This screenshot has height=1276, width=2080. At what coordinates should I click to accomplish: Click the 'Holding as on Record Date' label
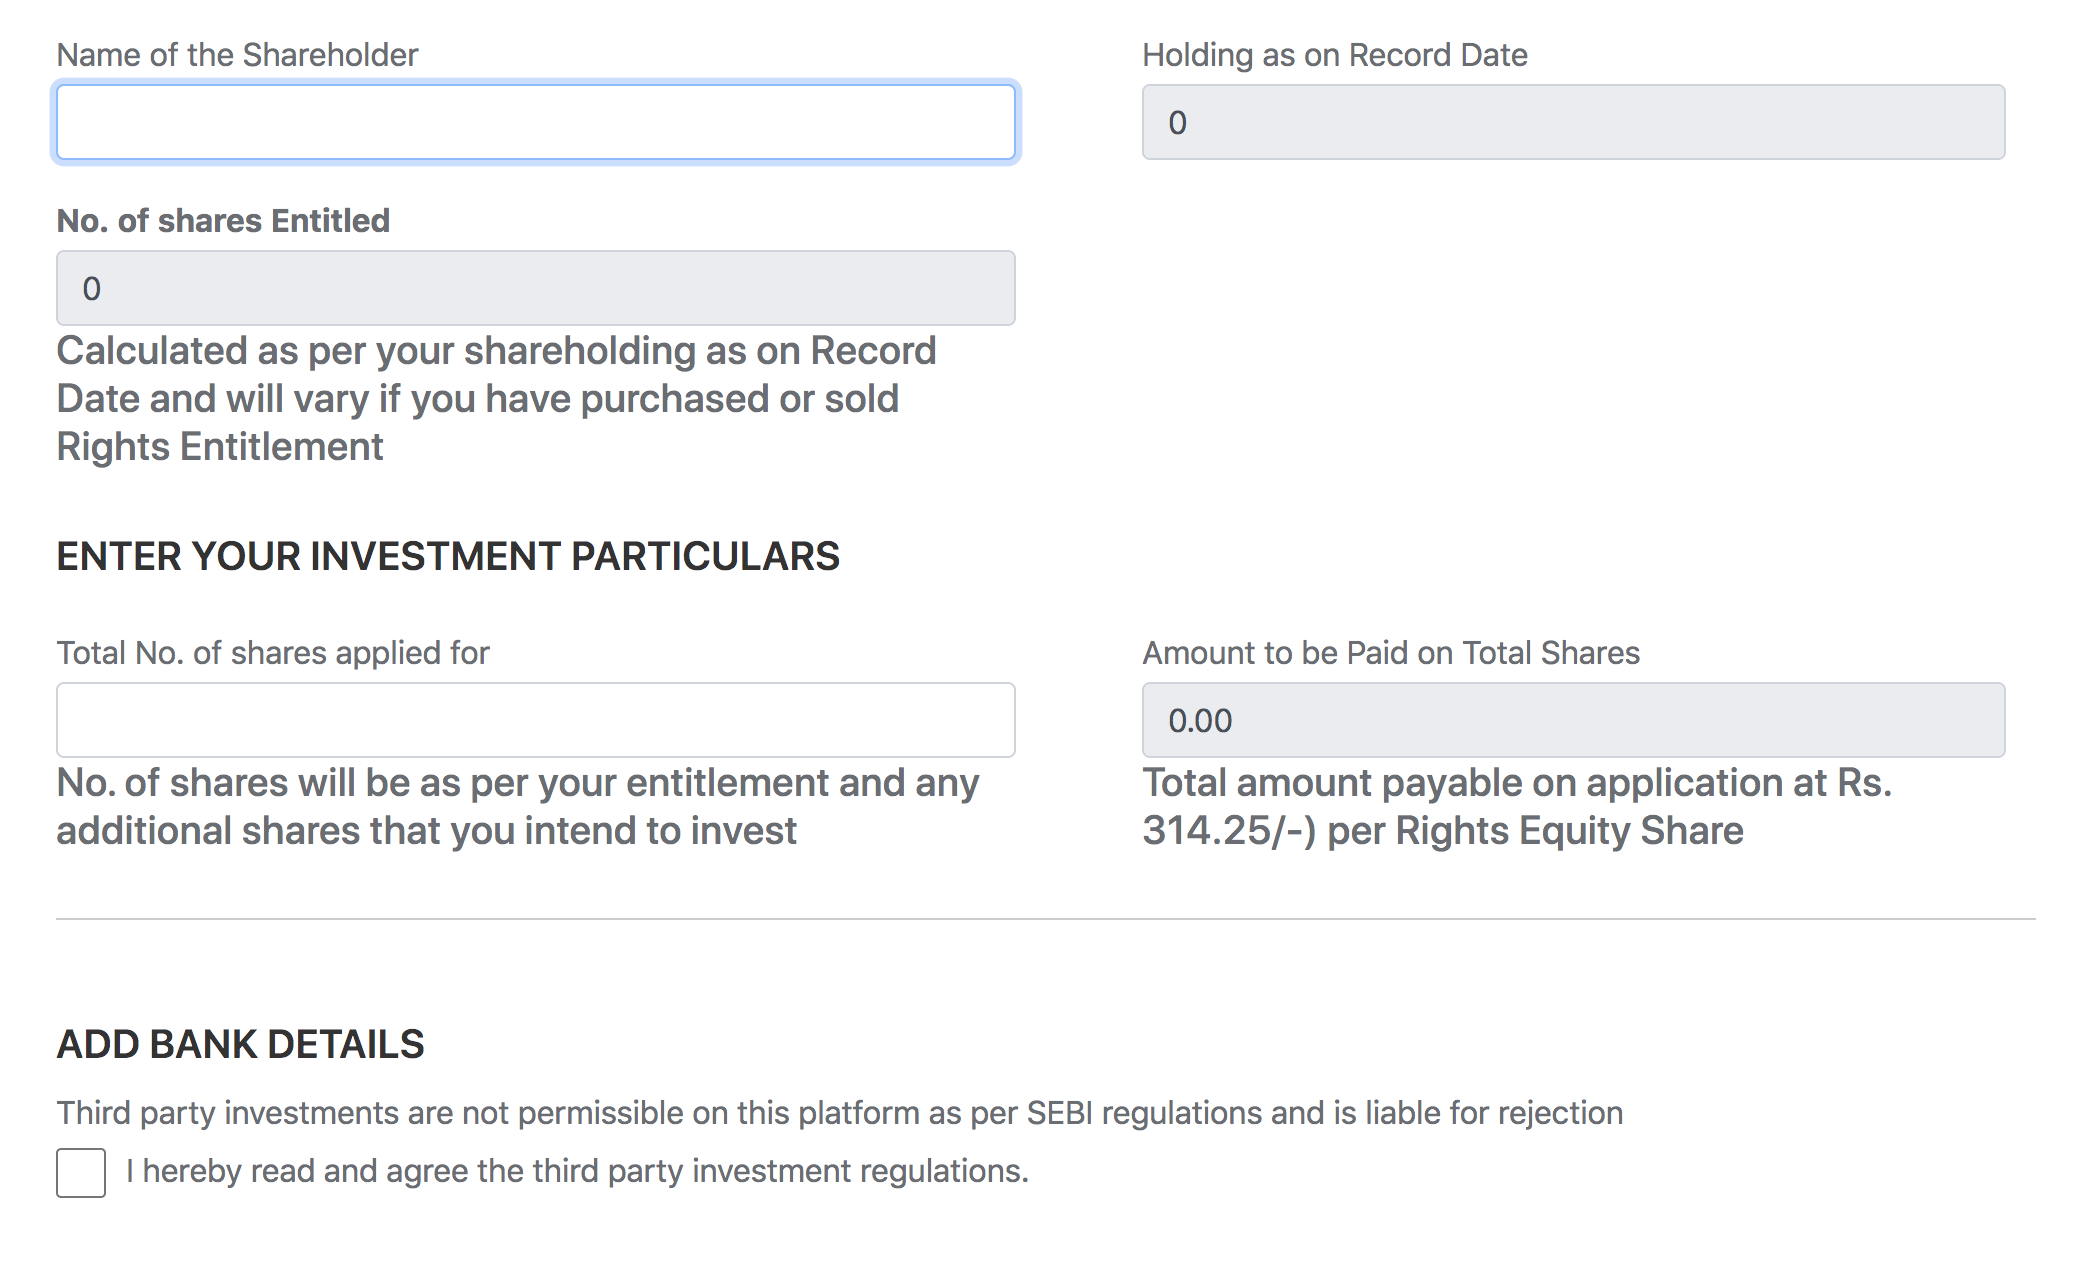[x=1335, y=55]
